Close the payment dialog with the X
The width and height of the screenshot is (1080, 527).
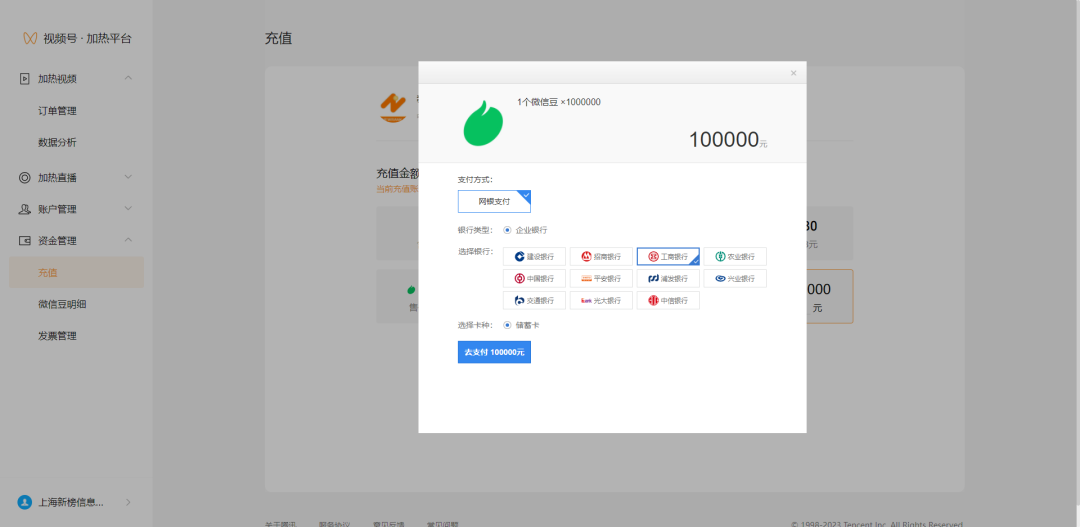[x=793, y=72]
